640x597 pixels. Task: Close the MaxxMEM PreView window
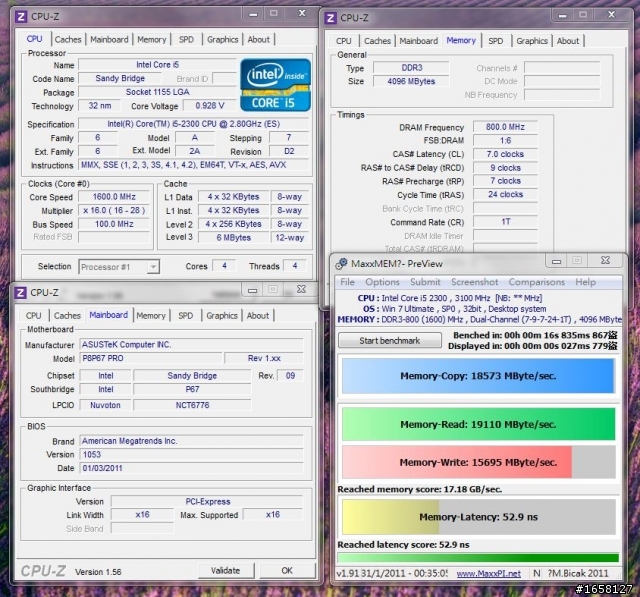605,260
